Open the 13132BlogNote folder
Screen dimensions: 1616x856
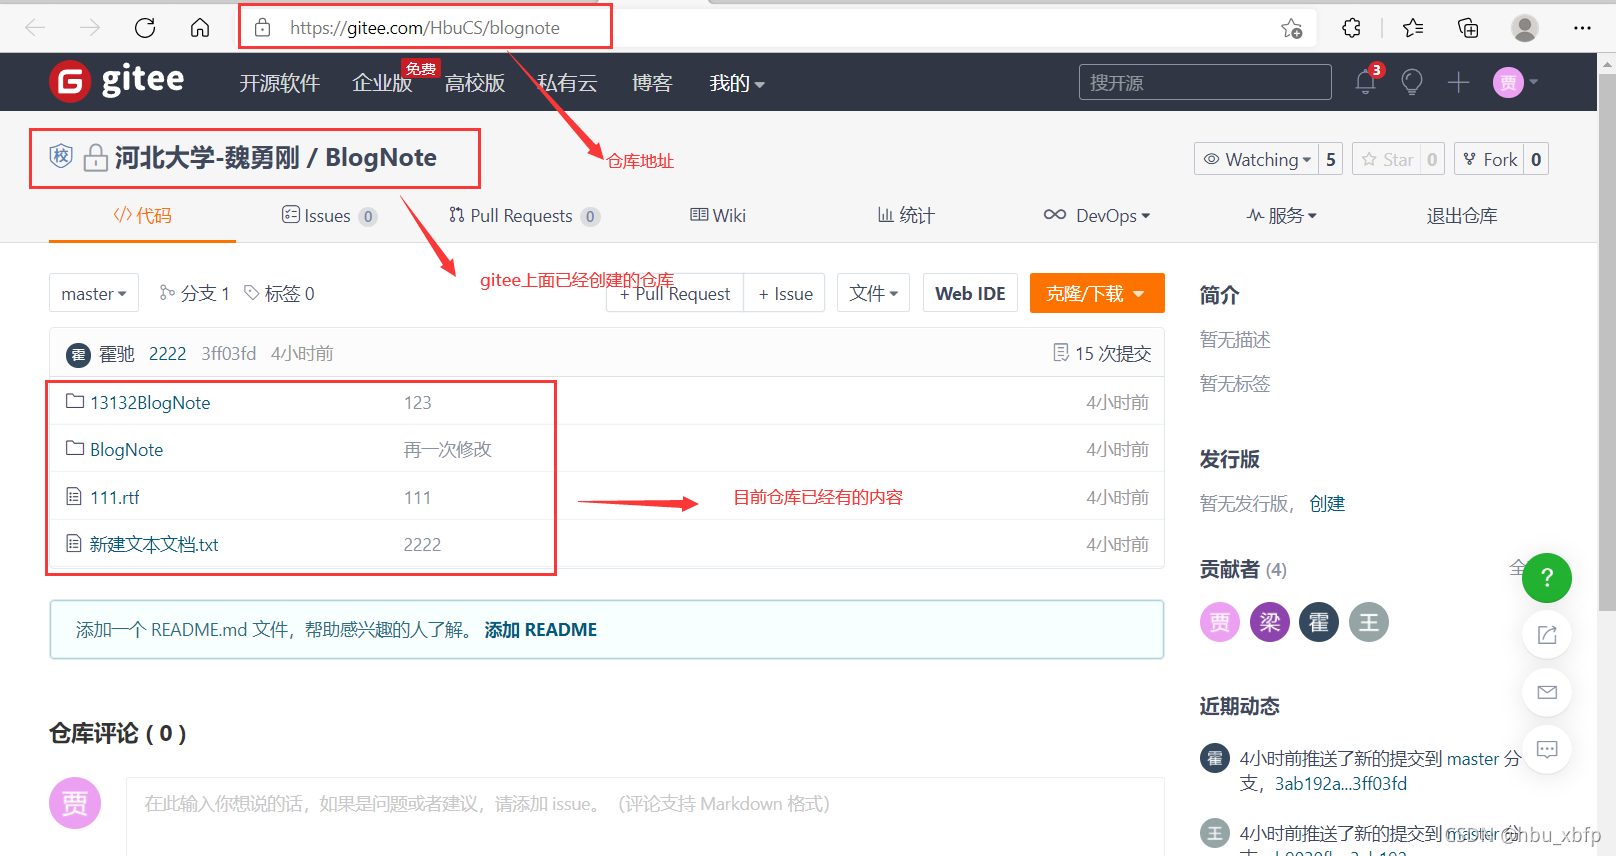pyautogui.click(x=150, y=403)
